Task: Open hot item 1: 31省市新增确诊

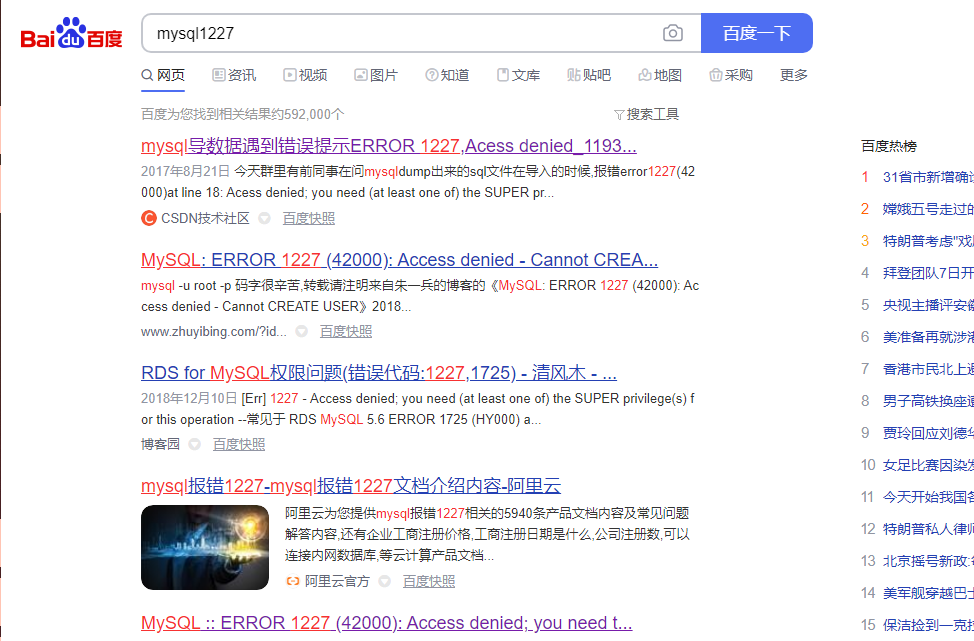Action: point(928,177)
